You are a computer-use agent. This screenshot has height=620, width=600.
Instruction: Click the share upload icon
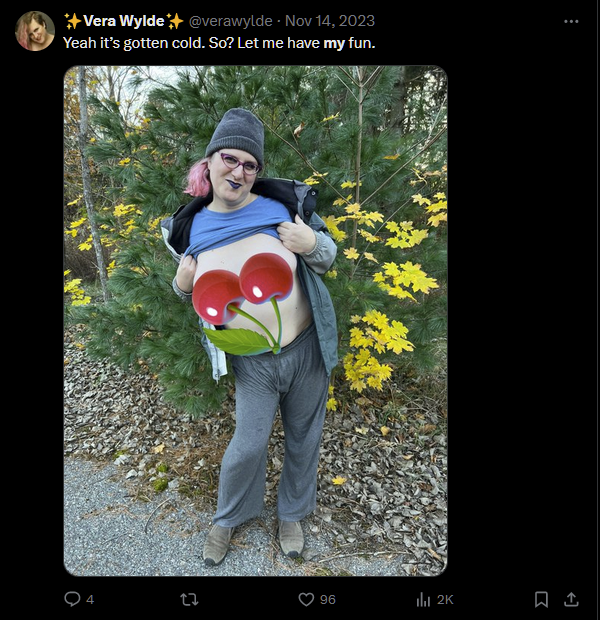(571, 599)
